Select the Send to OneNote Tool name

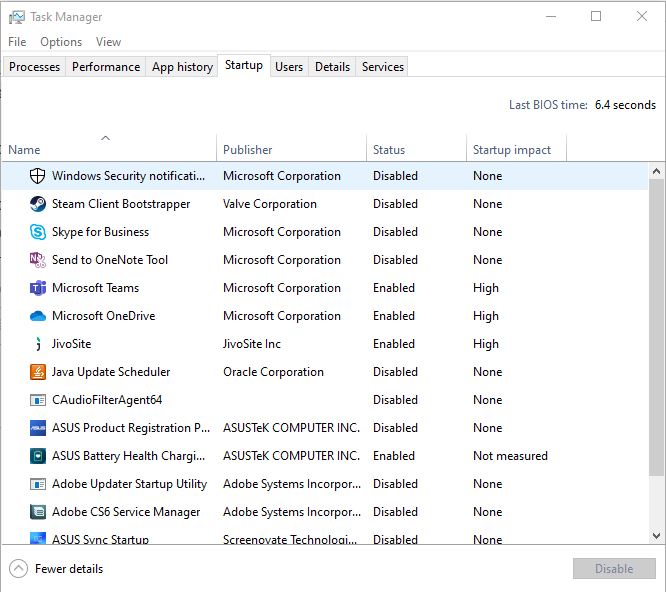click(x=110, y=260)
